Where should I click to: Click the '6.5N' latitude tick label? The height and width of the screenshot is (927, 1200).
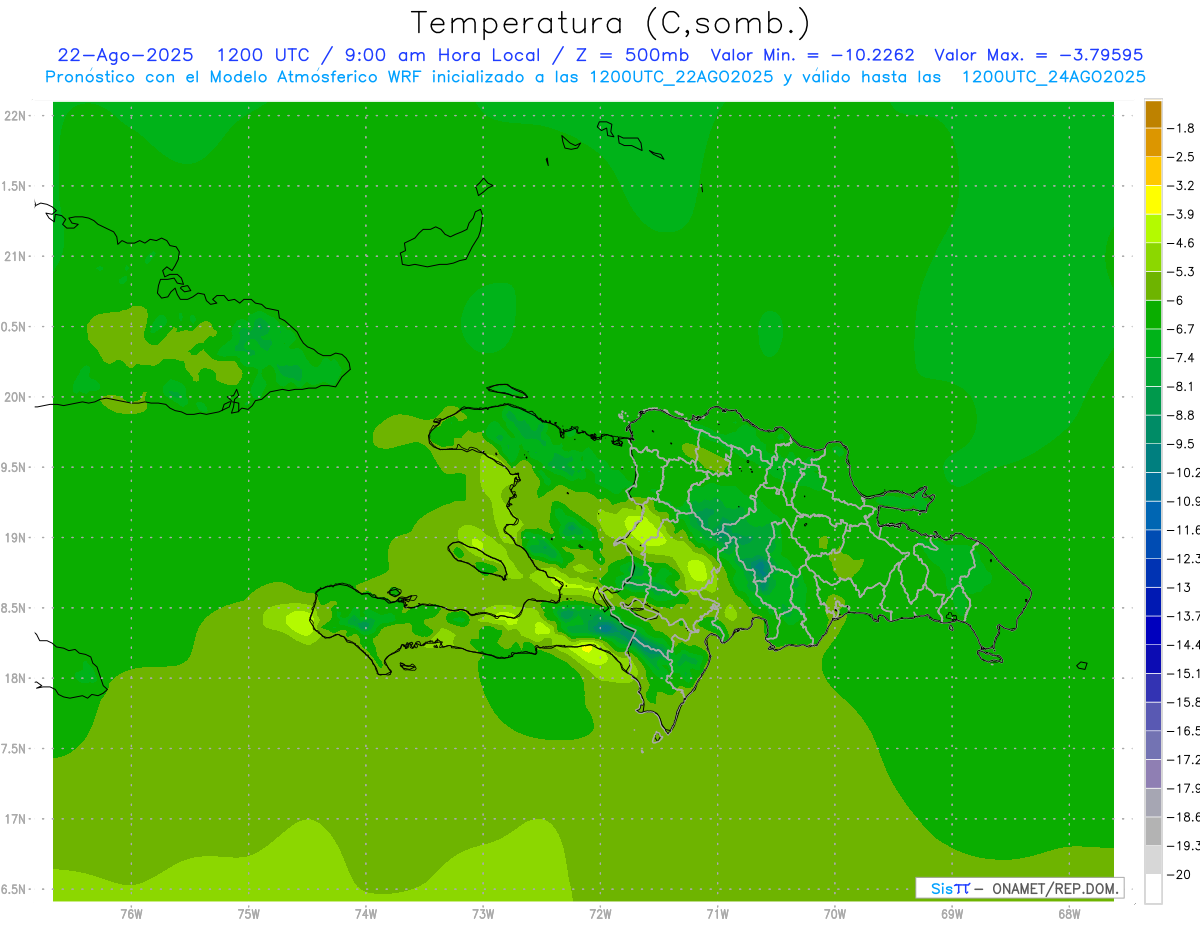coord(15,890)
